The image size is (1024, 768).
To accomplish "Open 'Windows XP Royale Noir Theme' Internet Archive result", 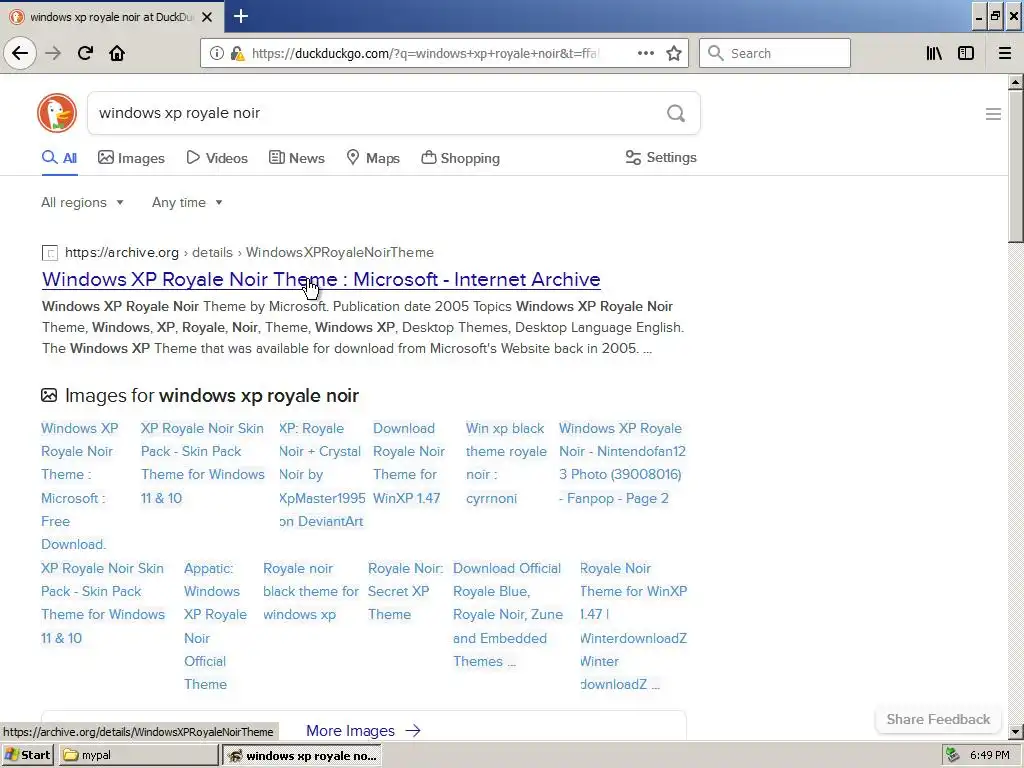I will [321, 280].
